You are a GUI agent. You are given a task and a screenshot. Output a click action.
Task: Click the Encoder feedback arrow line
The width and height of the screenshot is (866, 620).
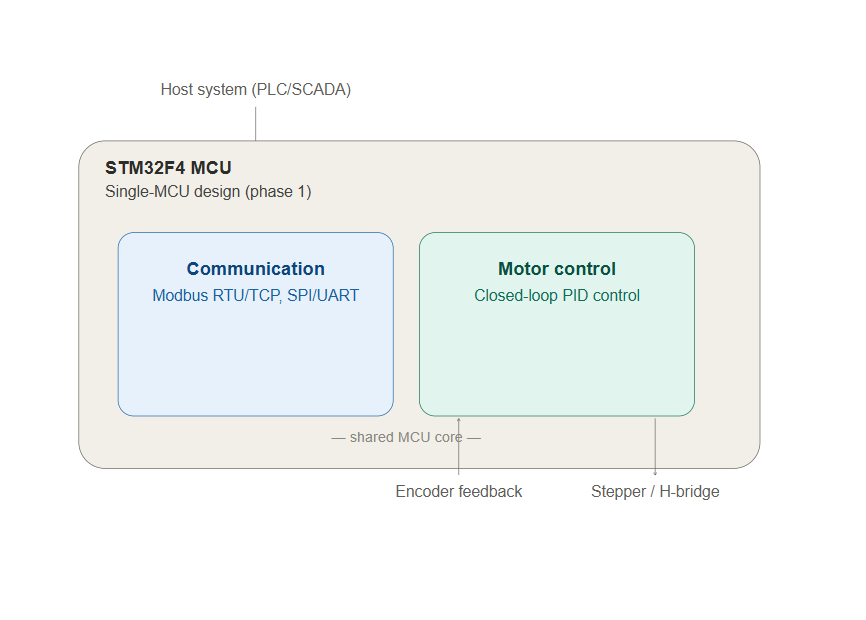tap(458, 446)
